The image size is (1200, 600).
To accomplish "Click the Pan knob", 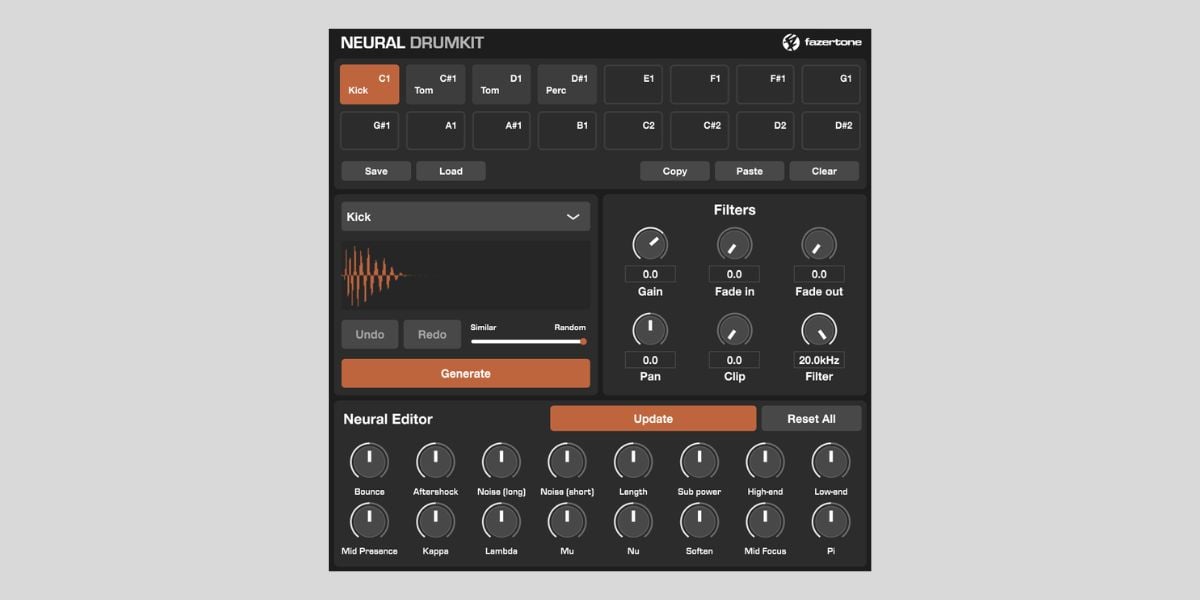I will click(x=650, y=329).
